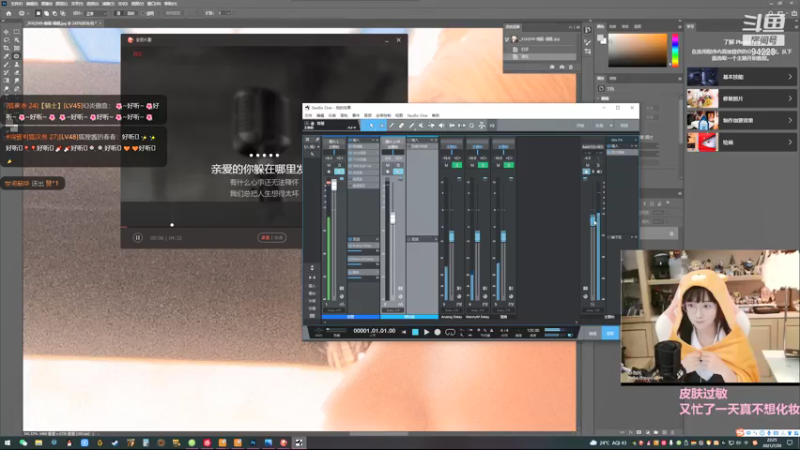
Task: Solo the first mixer channel in Studio One
Action: (x=339, y=165)
